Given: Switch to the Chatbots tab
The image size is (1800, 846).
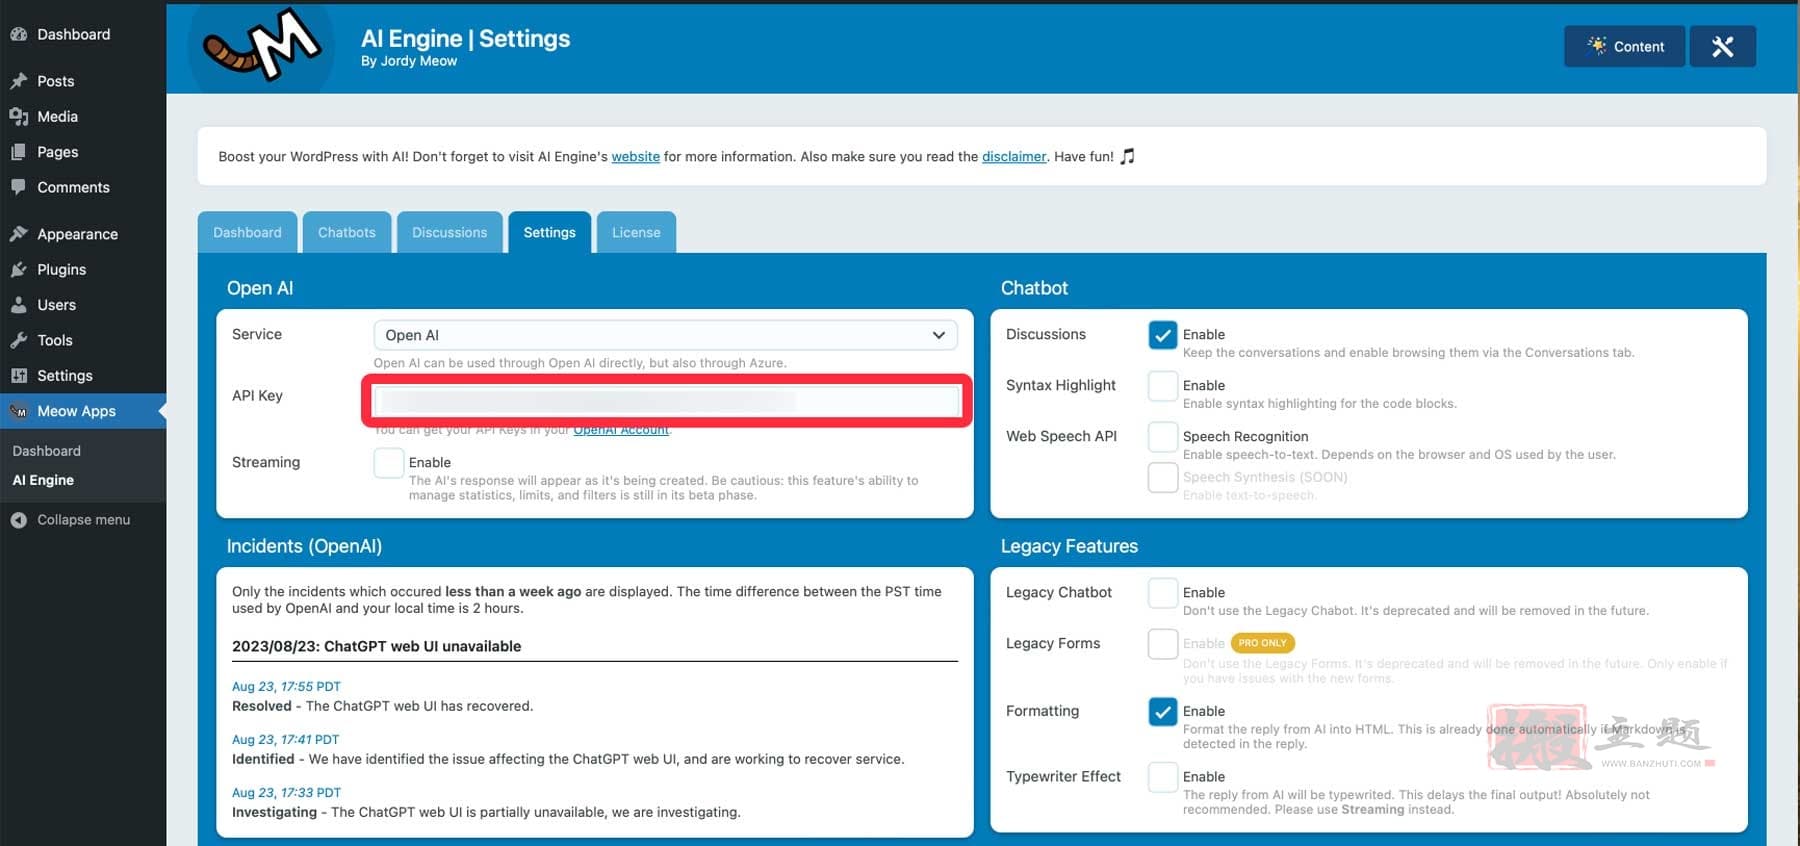Looking at the screenshot, I should tap(347, 232).
